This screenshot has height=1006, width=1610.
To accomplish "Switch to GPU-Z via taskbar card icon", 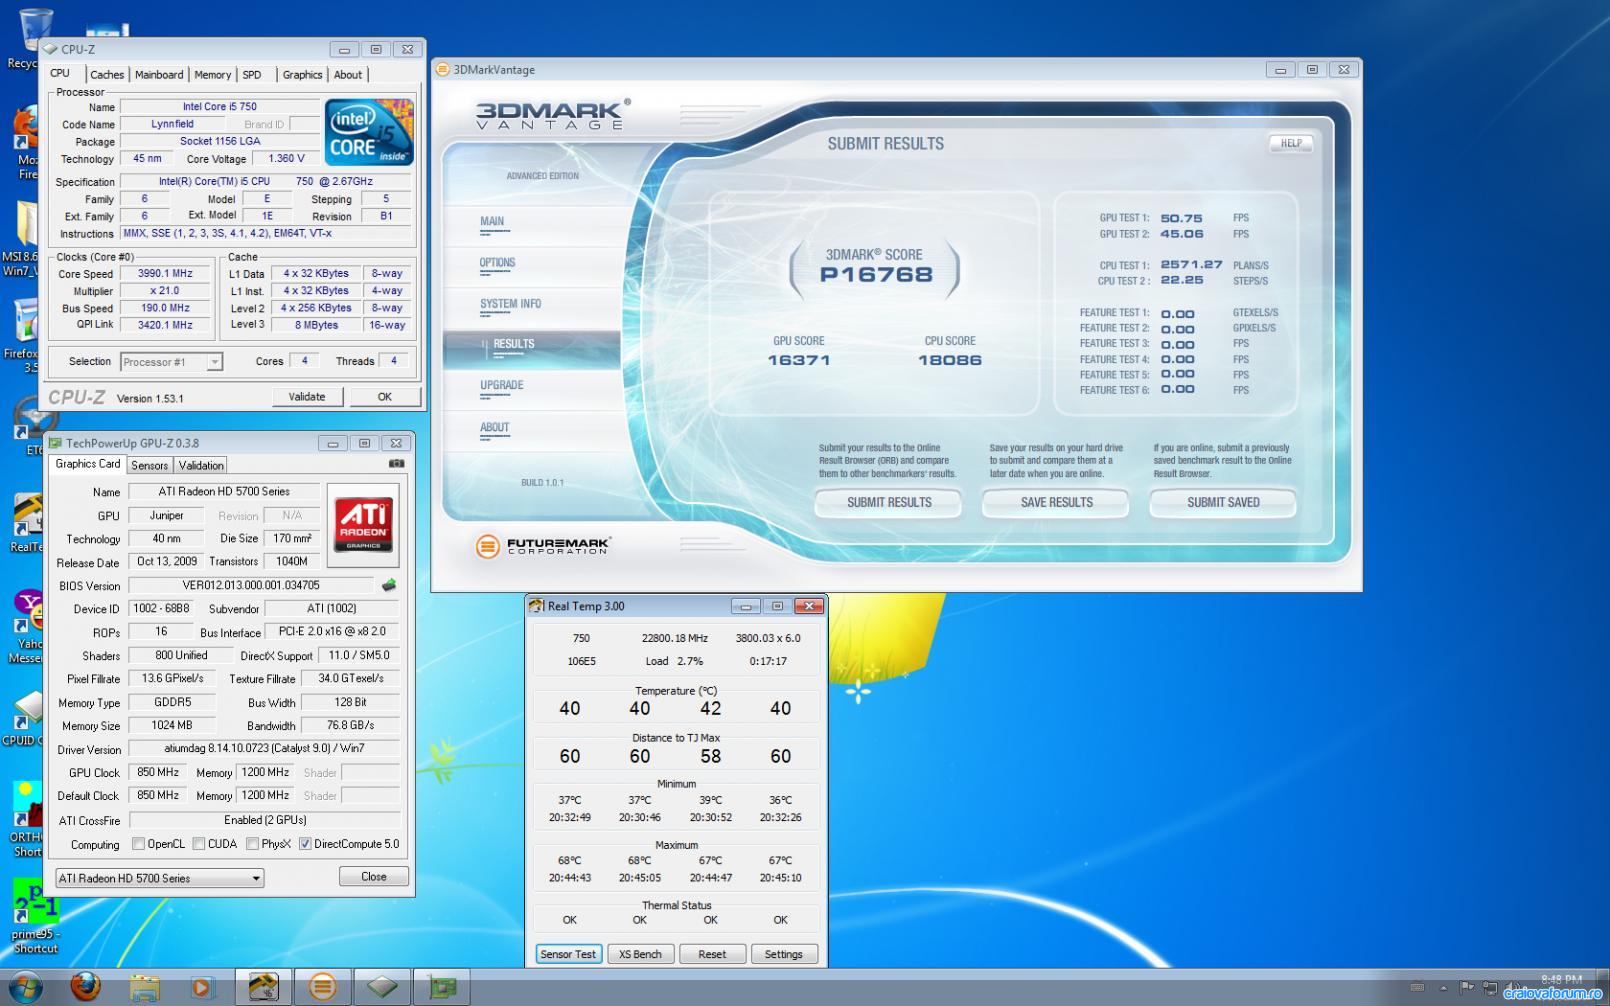I will 441,987.
